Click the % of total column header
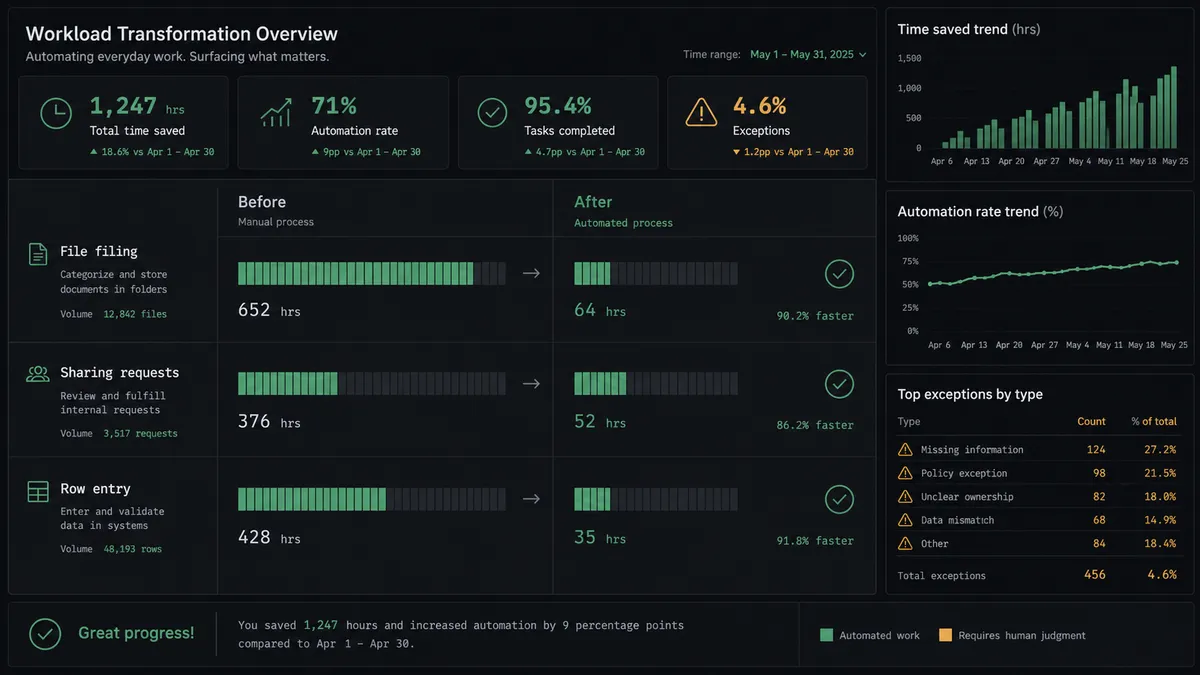1200x675 pixels. 1154,421
